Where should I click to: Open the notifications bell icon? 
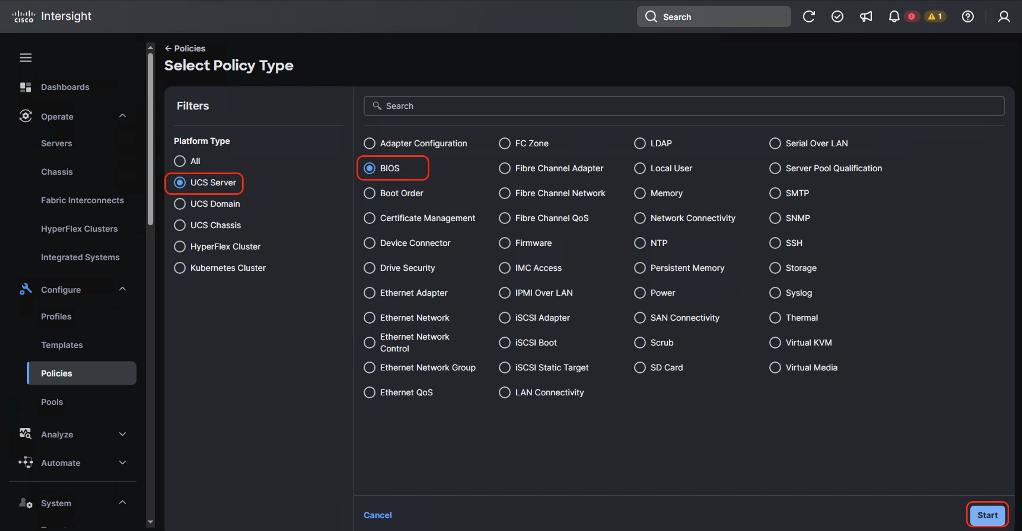(894, 17)
